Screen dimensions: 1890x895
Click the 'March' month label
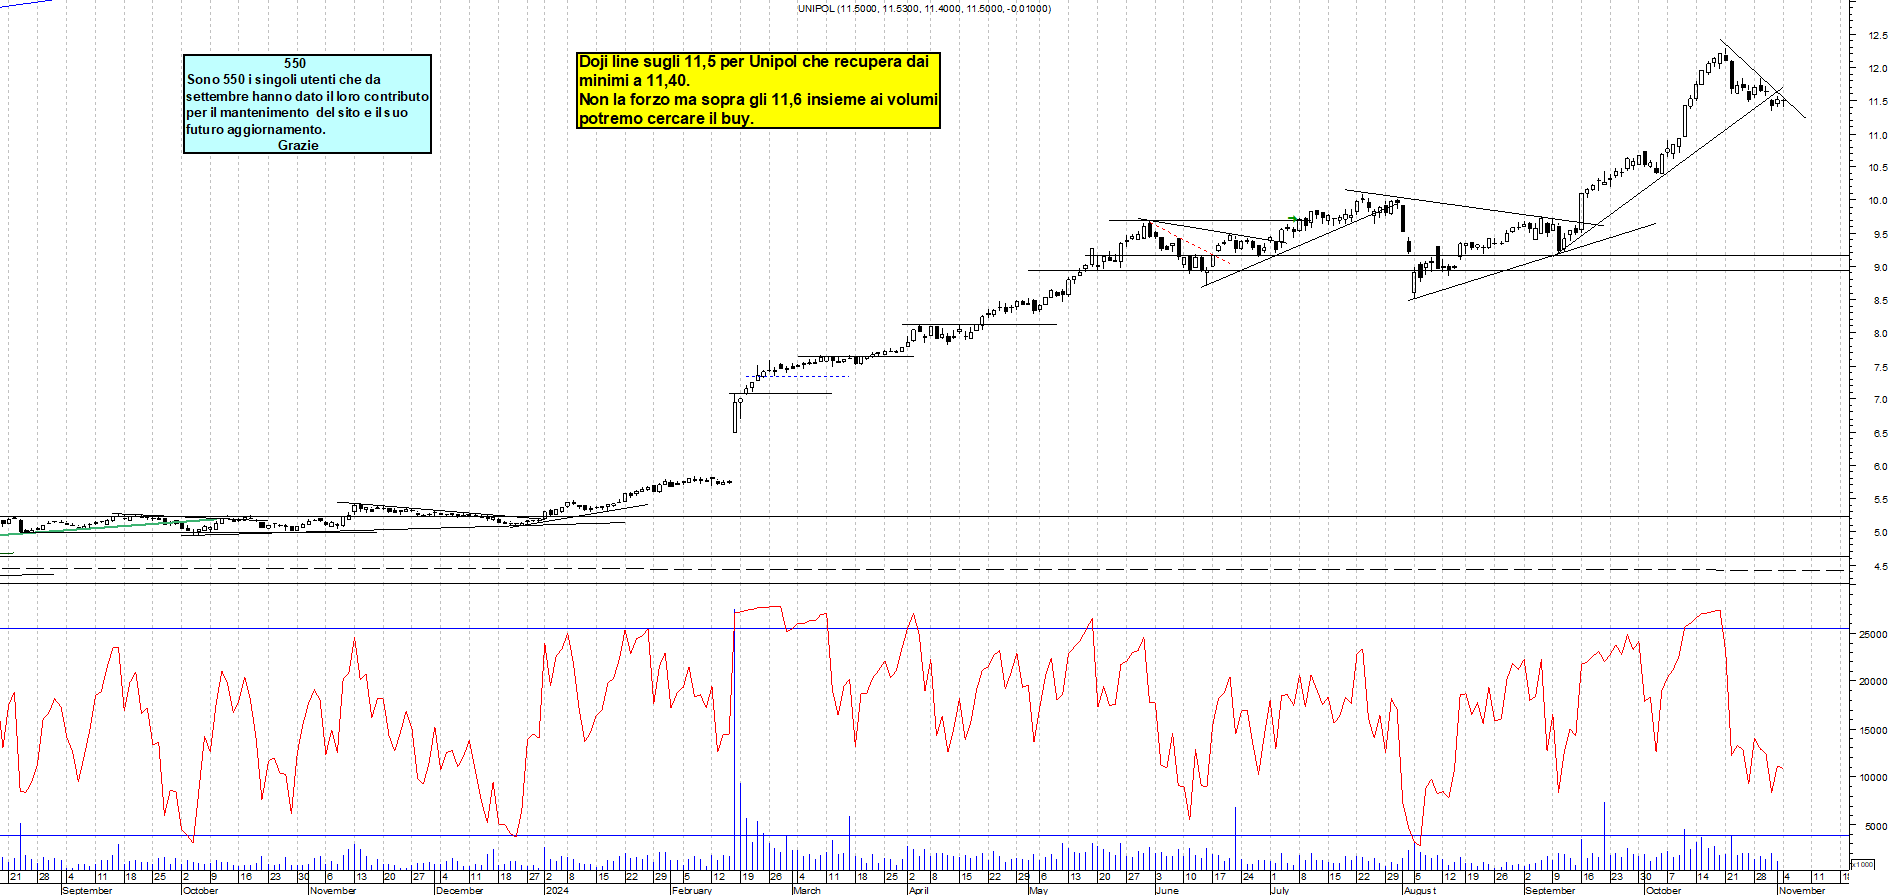(806, 890)
